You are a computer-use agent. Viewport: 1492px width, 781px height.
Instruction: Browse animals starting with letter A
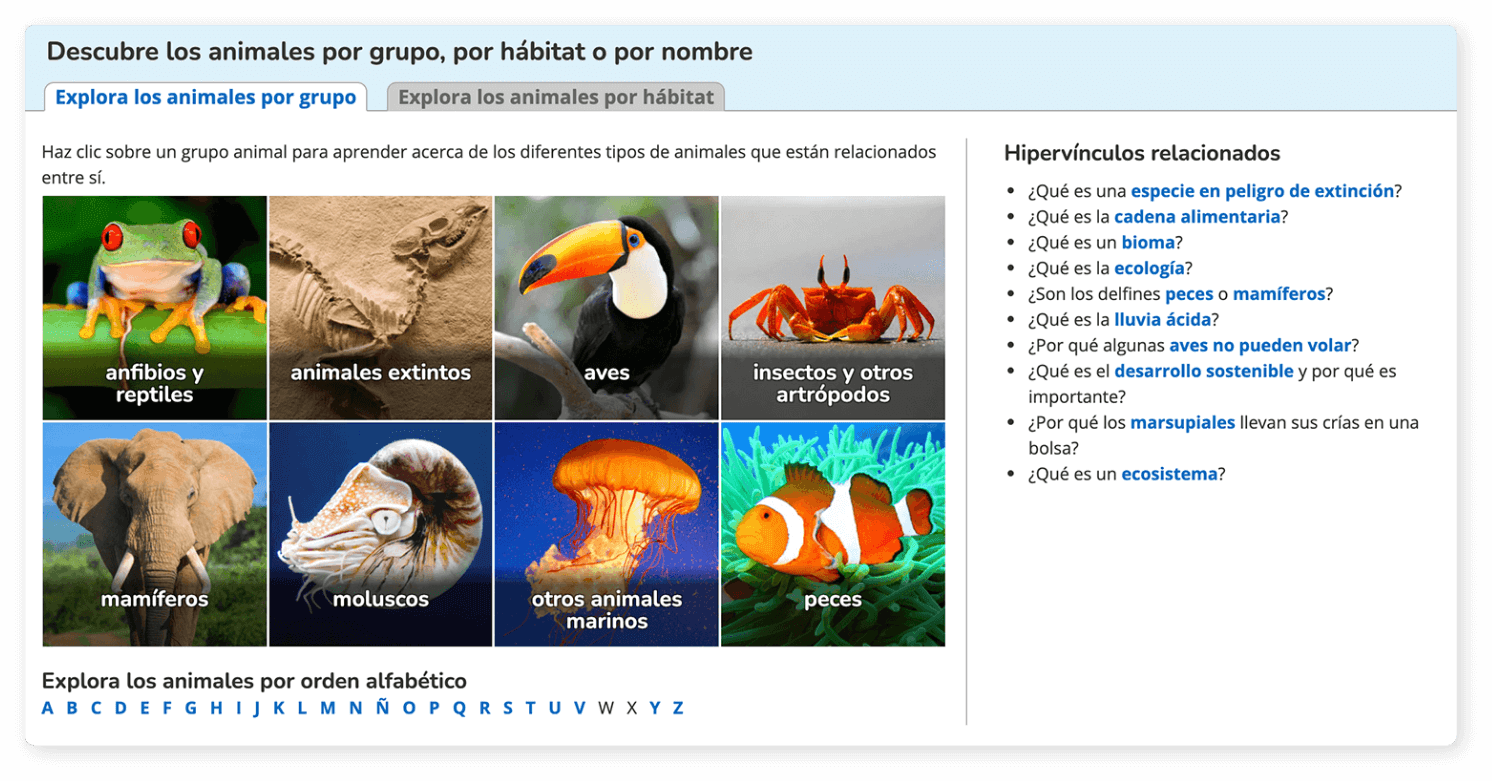47,708
